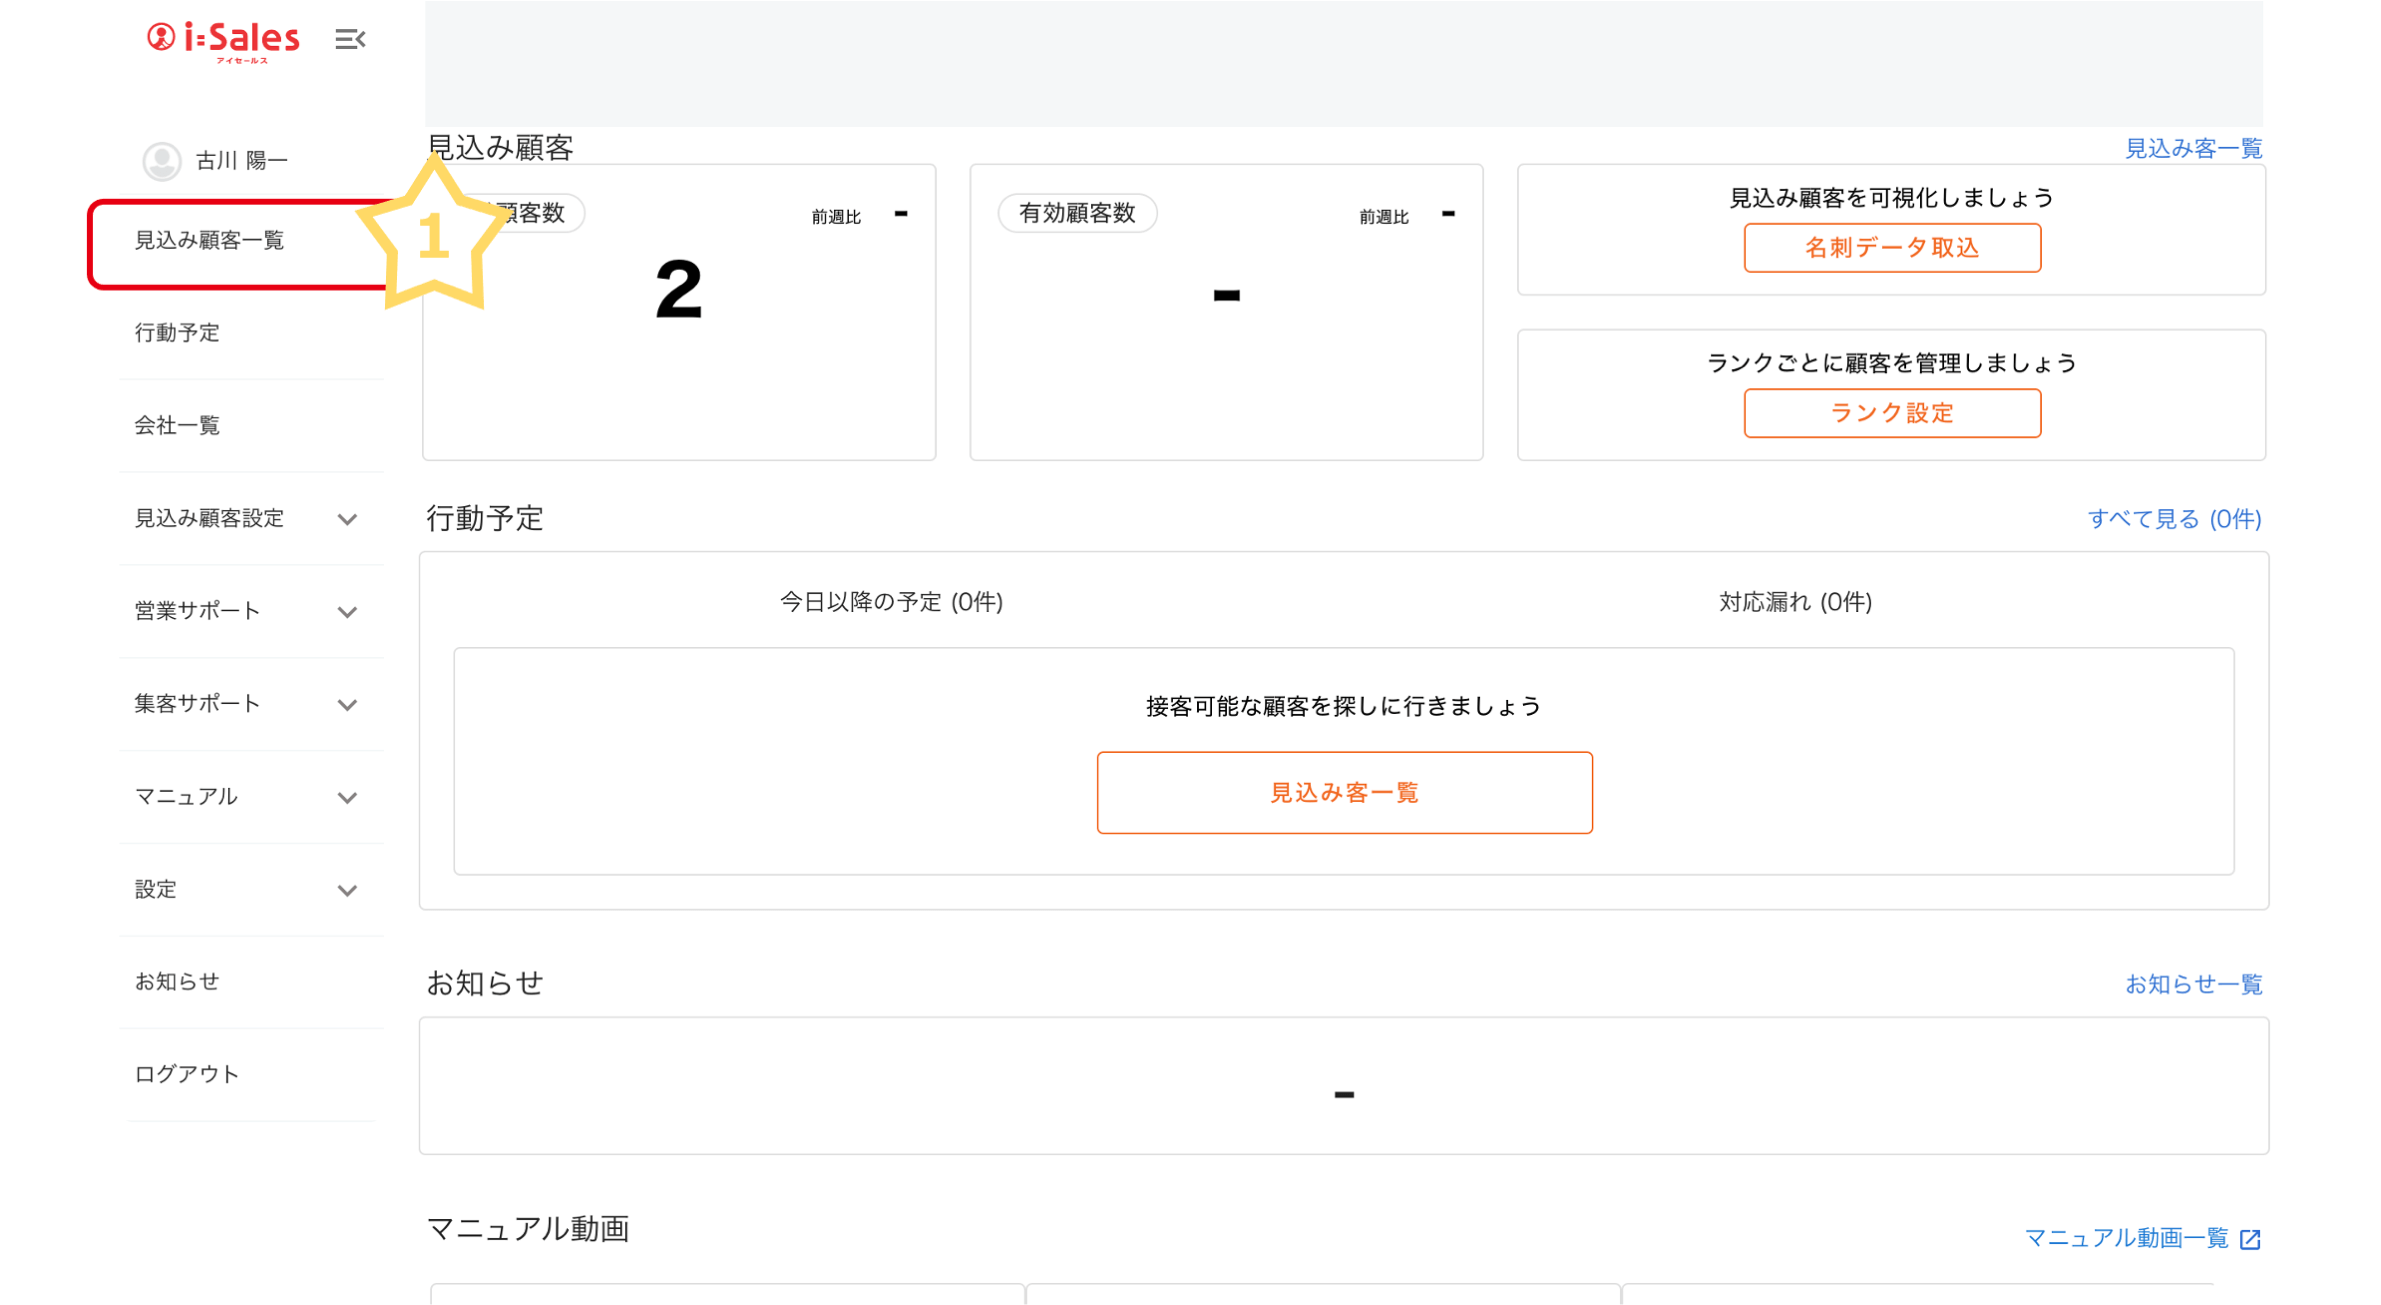Screen dimensions: 2381x1305
Task: Go to 会社一覧 in the sidebar
Action: (x=177, y=426)
